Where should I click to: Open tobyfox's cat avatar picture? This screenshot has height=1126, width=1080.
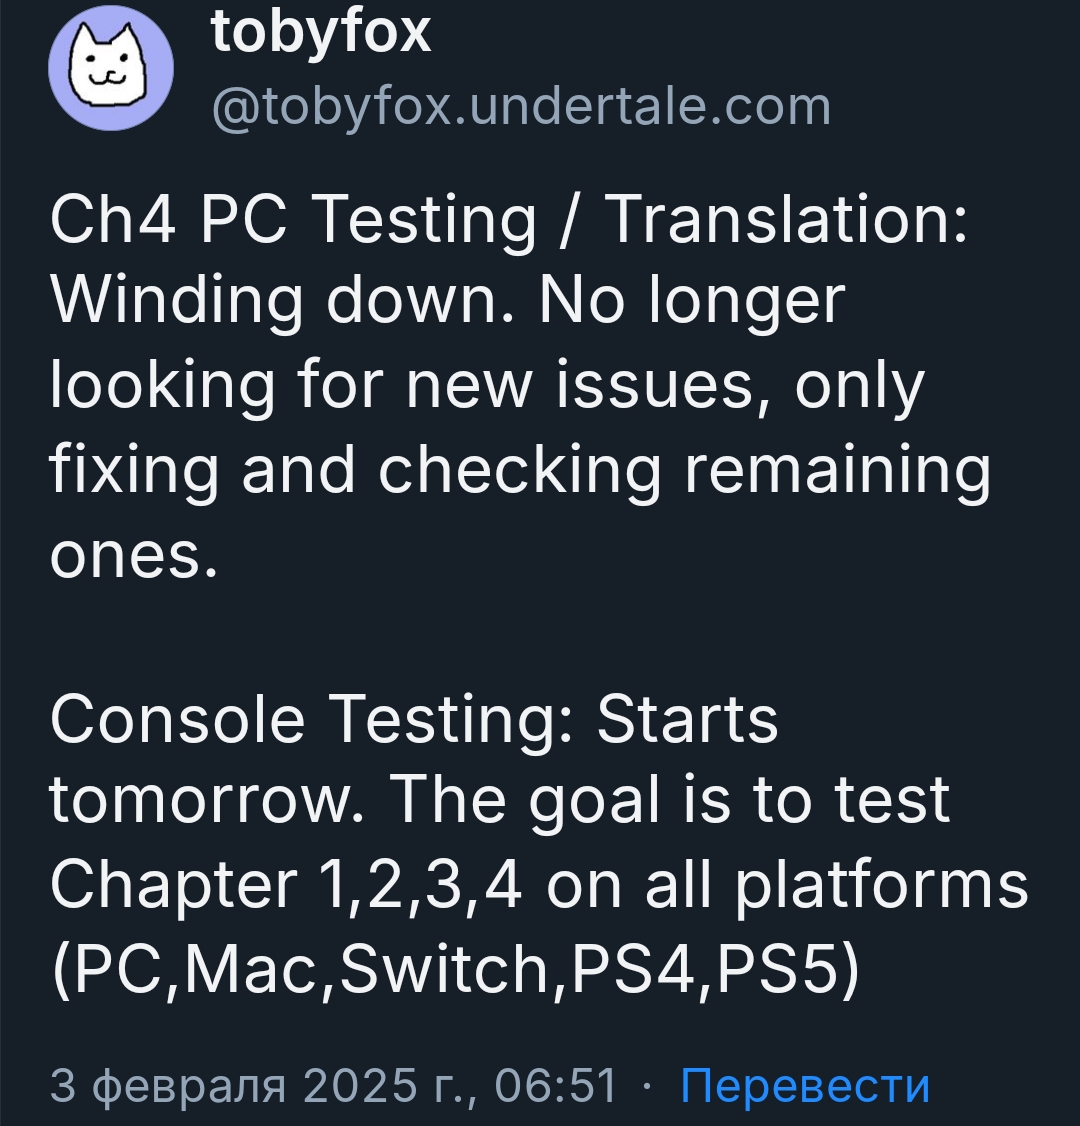[x=111, y=68]
